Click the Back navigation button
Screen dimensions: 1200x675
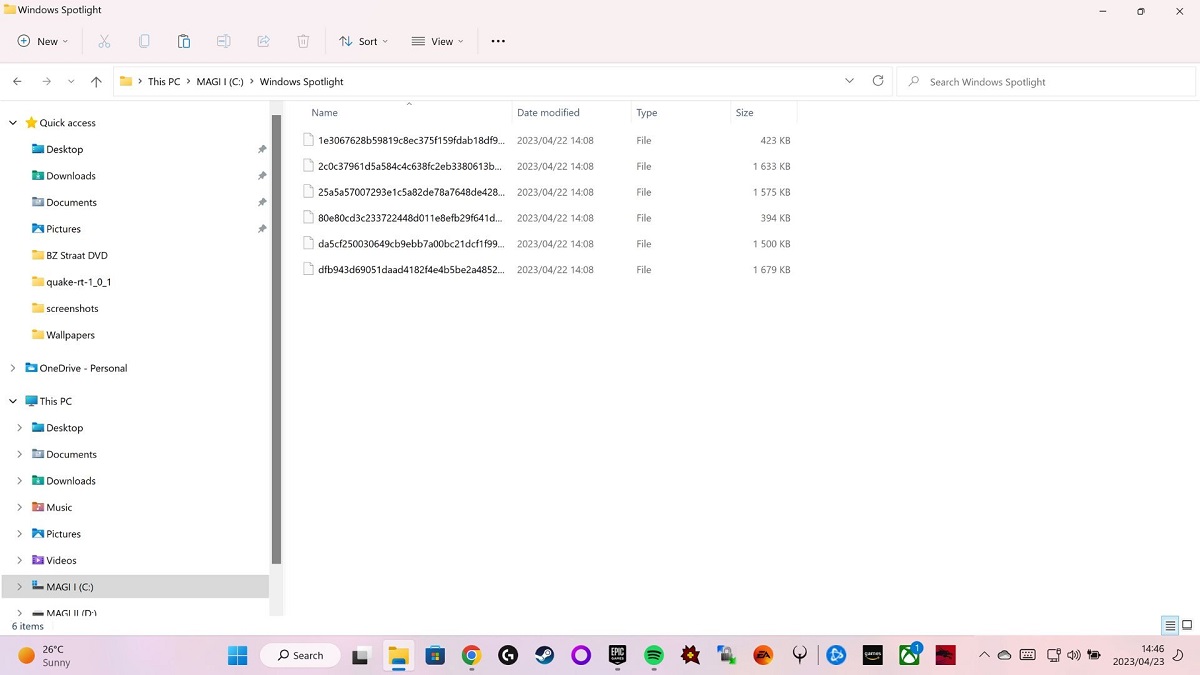click(17, 81)
